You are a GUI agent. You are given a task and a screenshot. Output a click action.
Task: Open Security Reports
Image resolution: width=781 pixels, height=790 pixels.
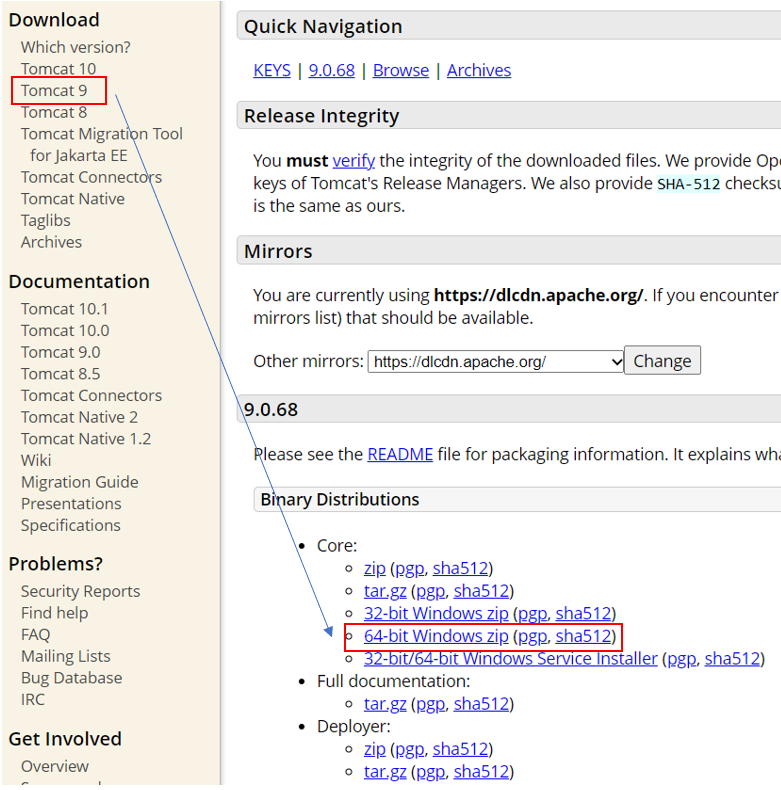coord(81,591)
